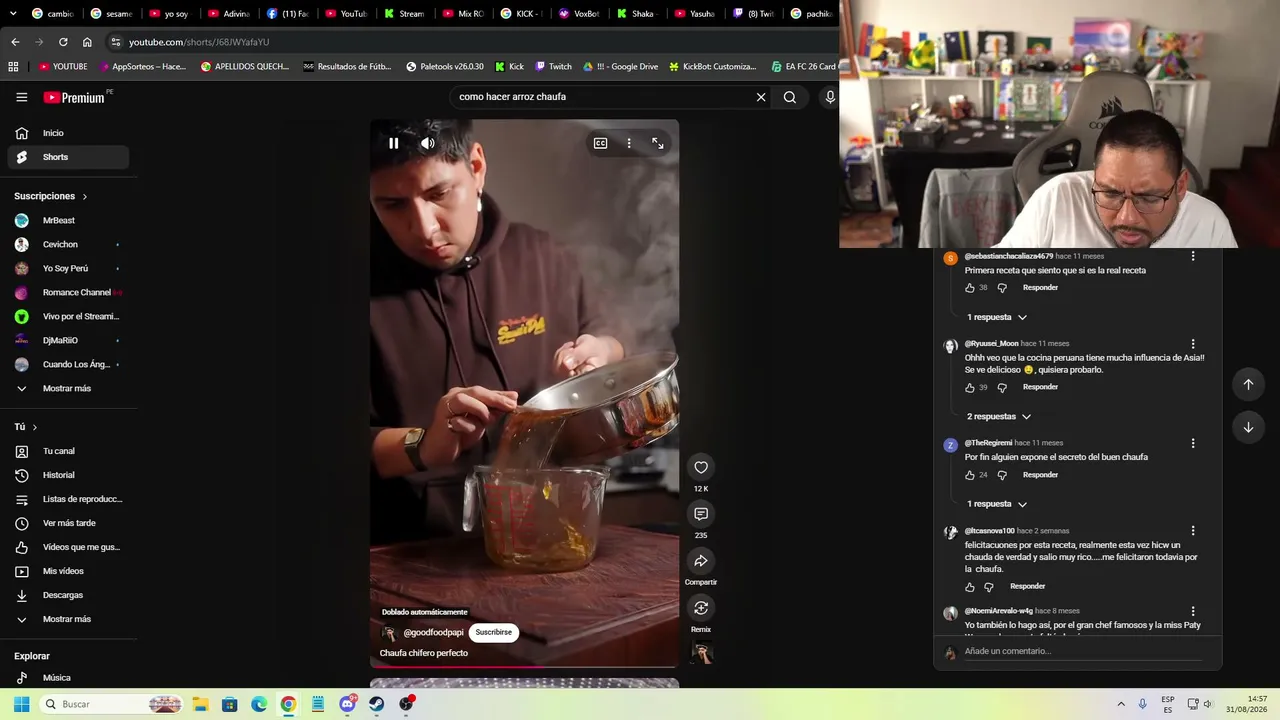This screenshot has width=1280, height=720.
Task: Open Chrome's tab search dropdown arrow
Action: (x=11, y=14)
